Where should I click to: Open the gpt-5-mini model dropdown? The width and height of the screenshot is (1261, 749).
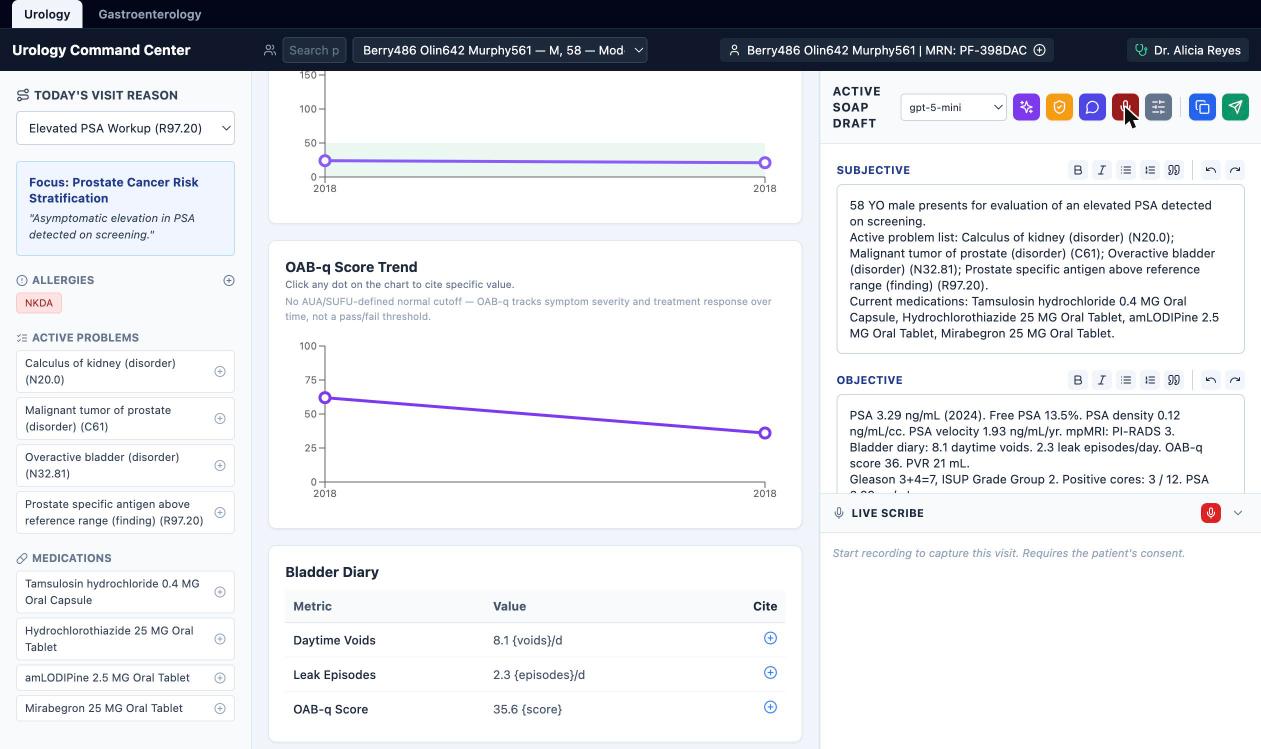click(x=953, y=107)
